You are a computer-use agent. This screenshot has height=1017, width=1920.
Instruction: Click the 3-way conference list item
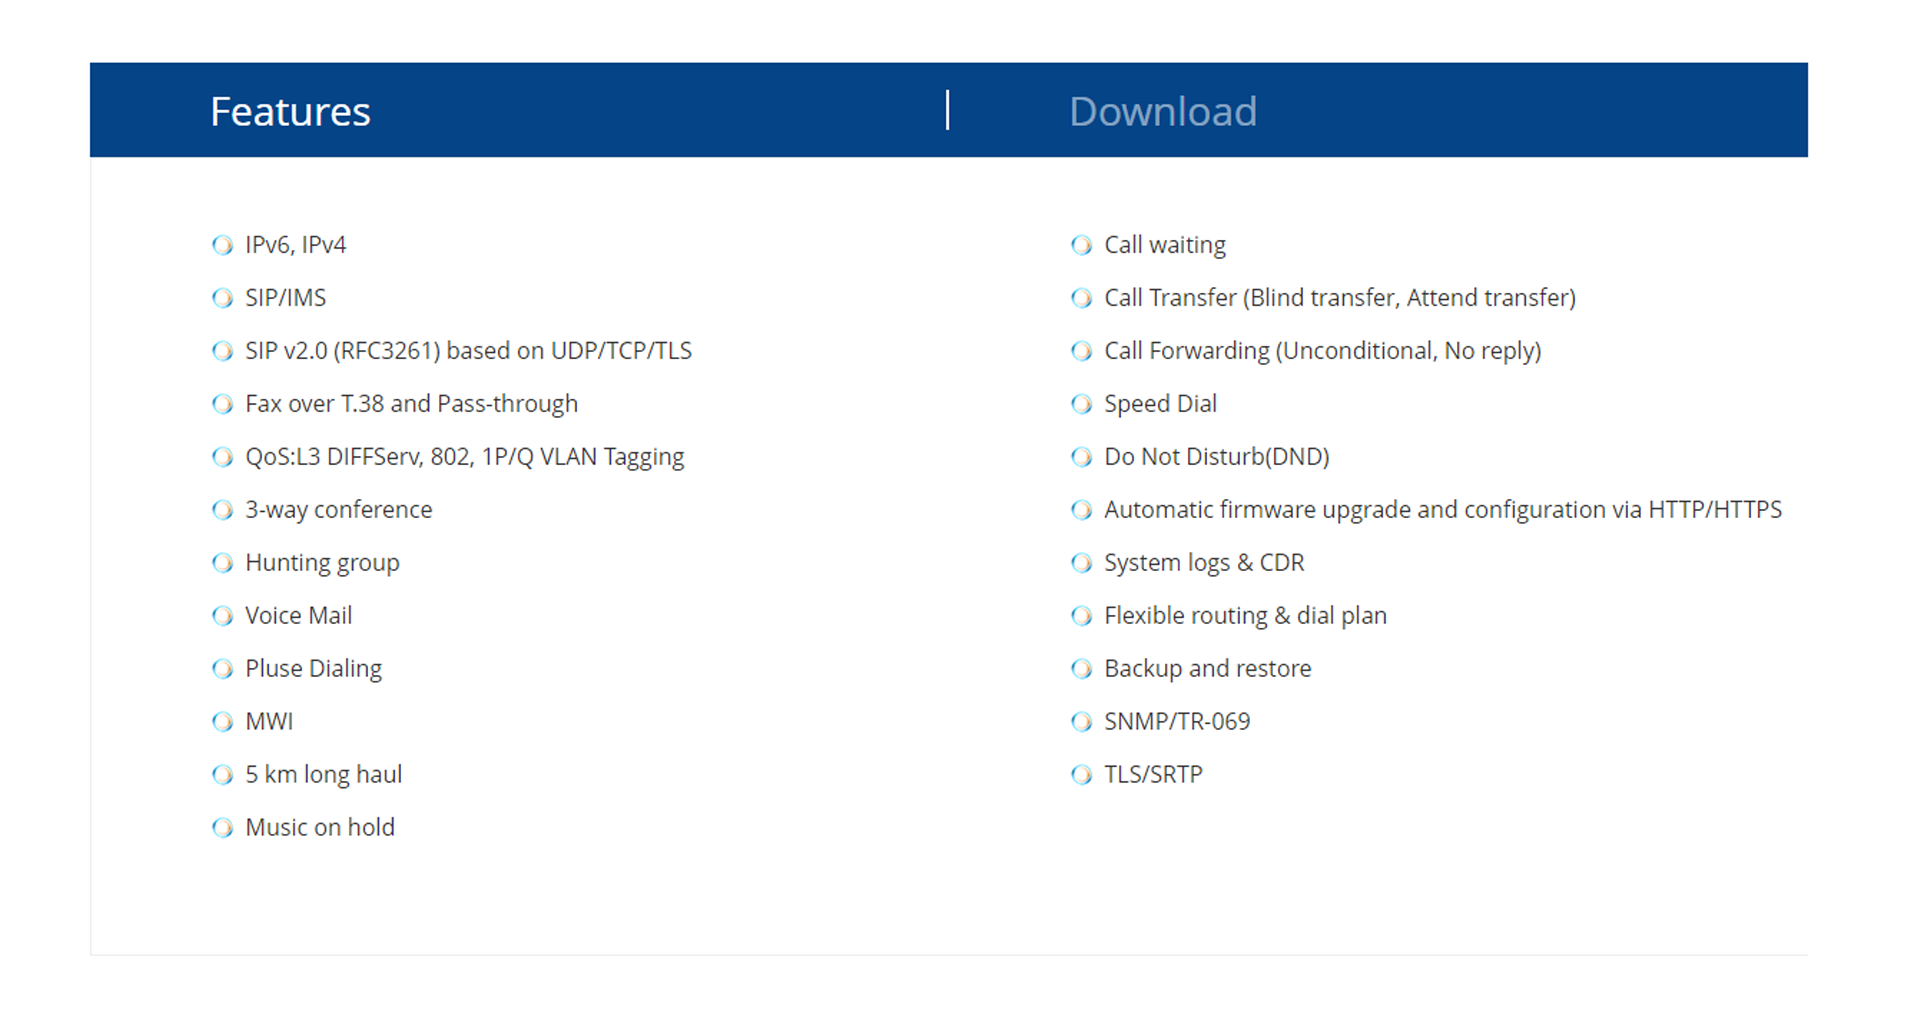[x=338, y=510]
